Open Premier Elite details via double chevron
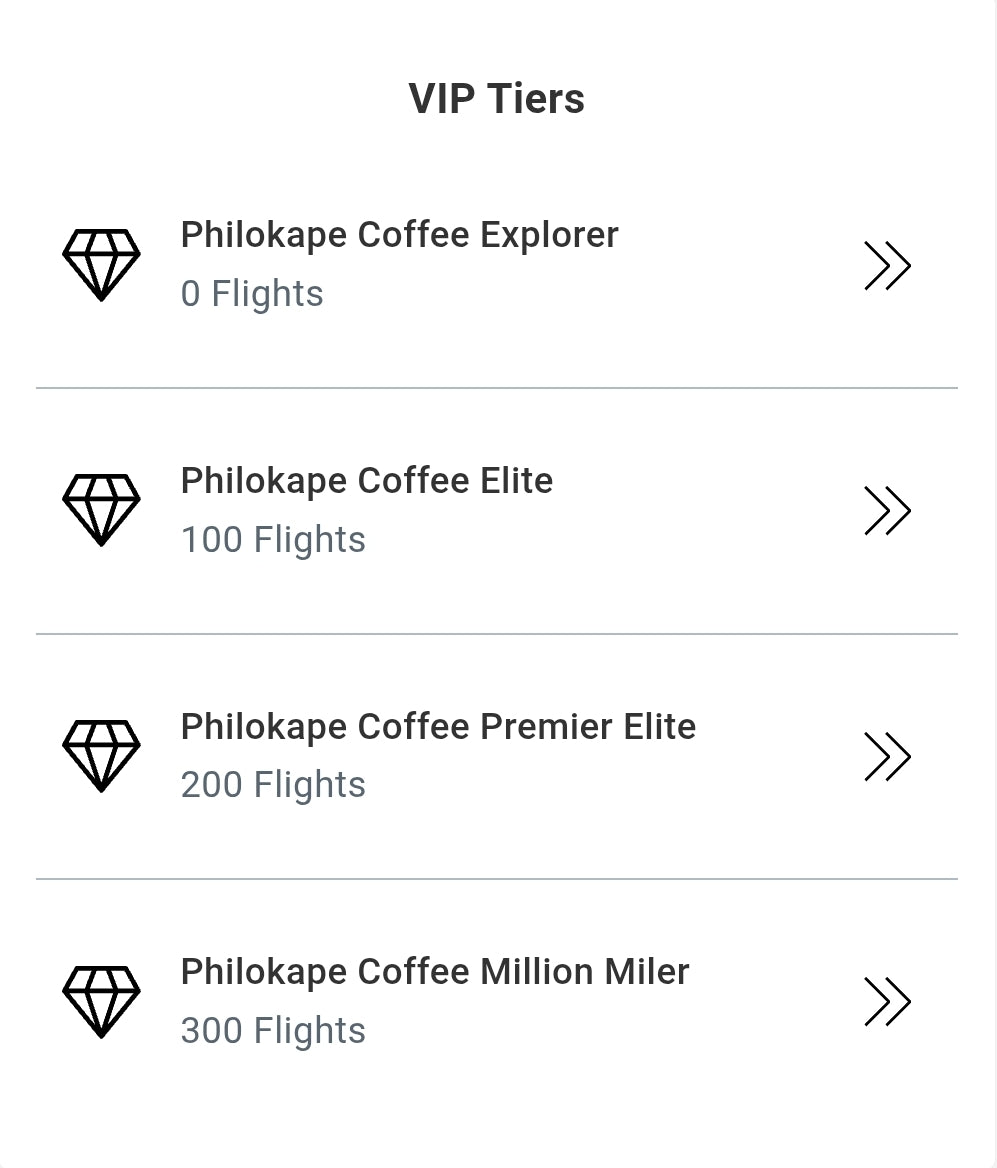The image size is (997, 1168). coord(887,756)
